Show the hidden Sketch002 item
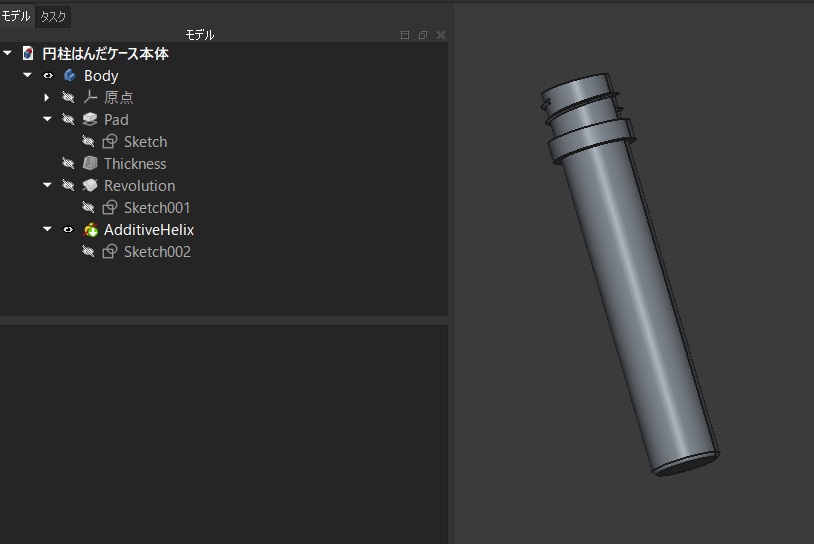The height and width of the screenshot is (544, 814). [88, 251]
